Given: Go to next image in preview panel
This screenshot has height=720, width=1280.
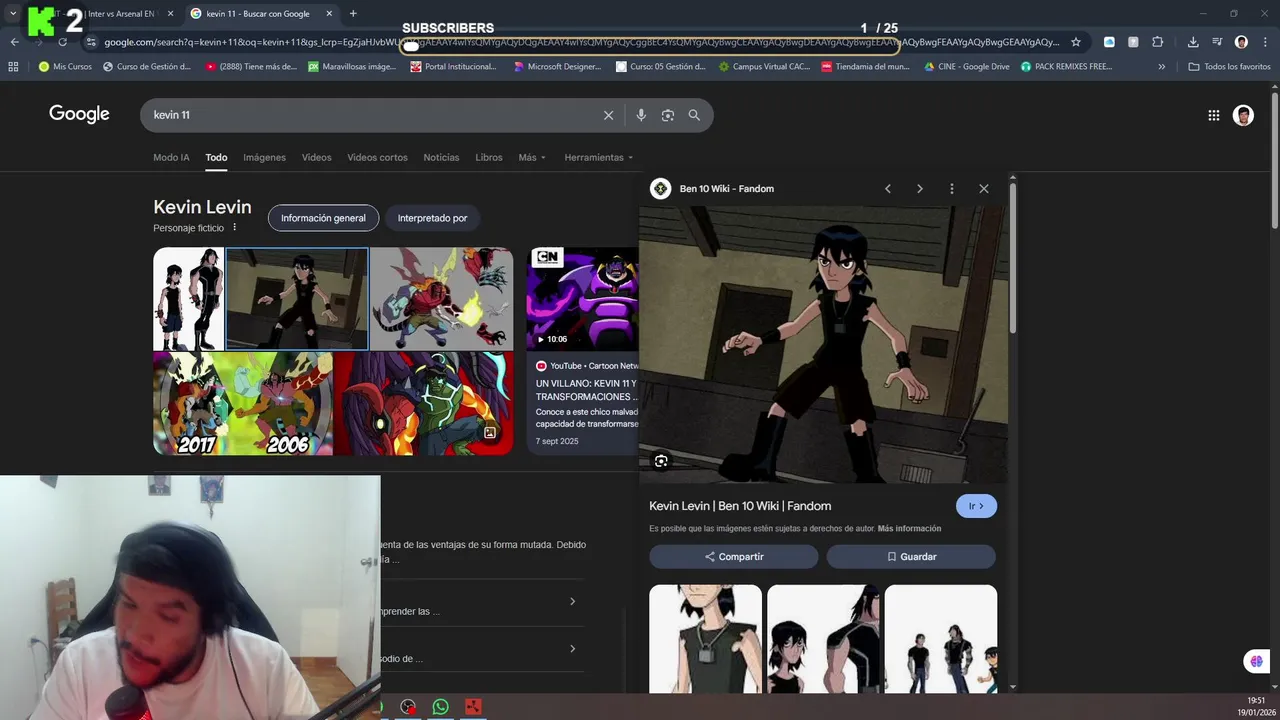Looking at the screenshot, I should (919, 188).
